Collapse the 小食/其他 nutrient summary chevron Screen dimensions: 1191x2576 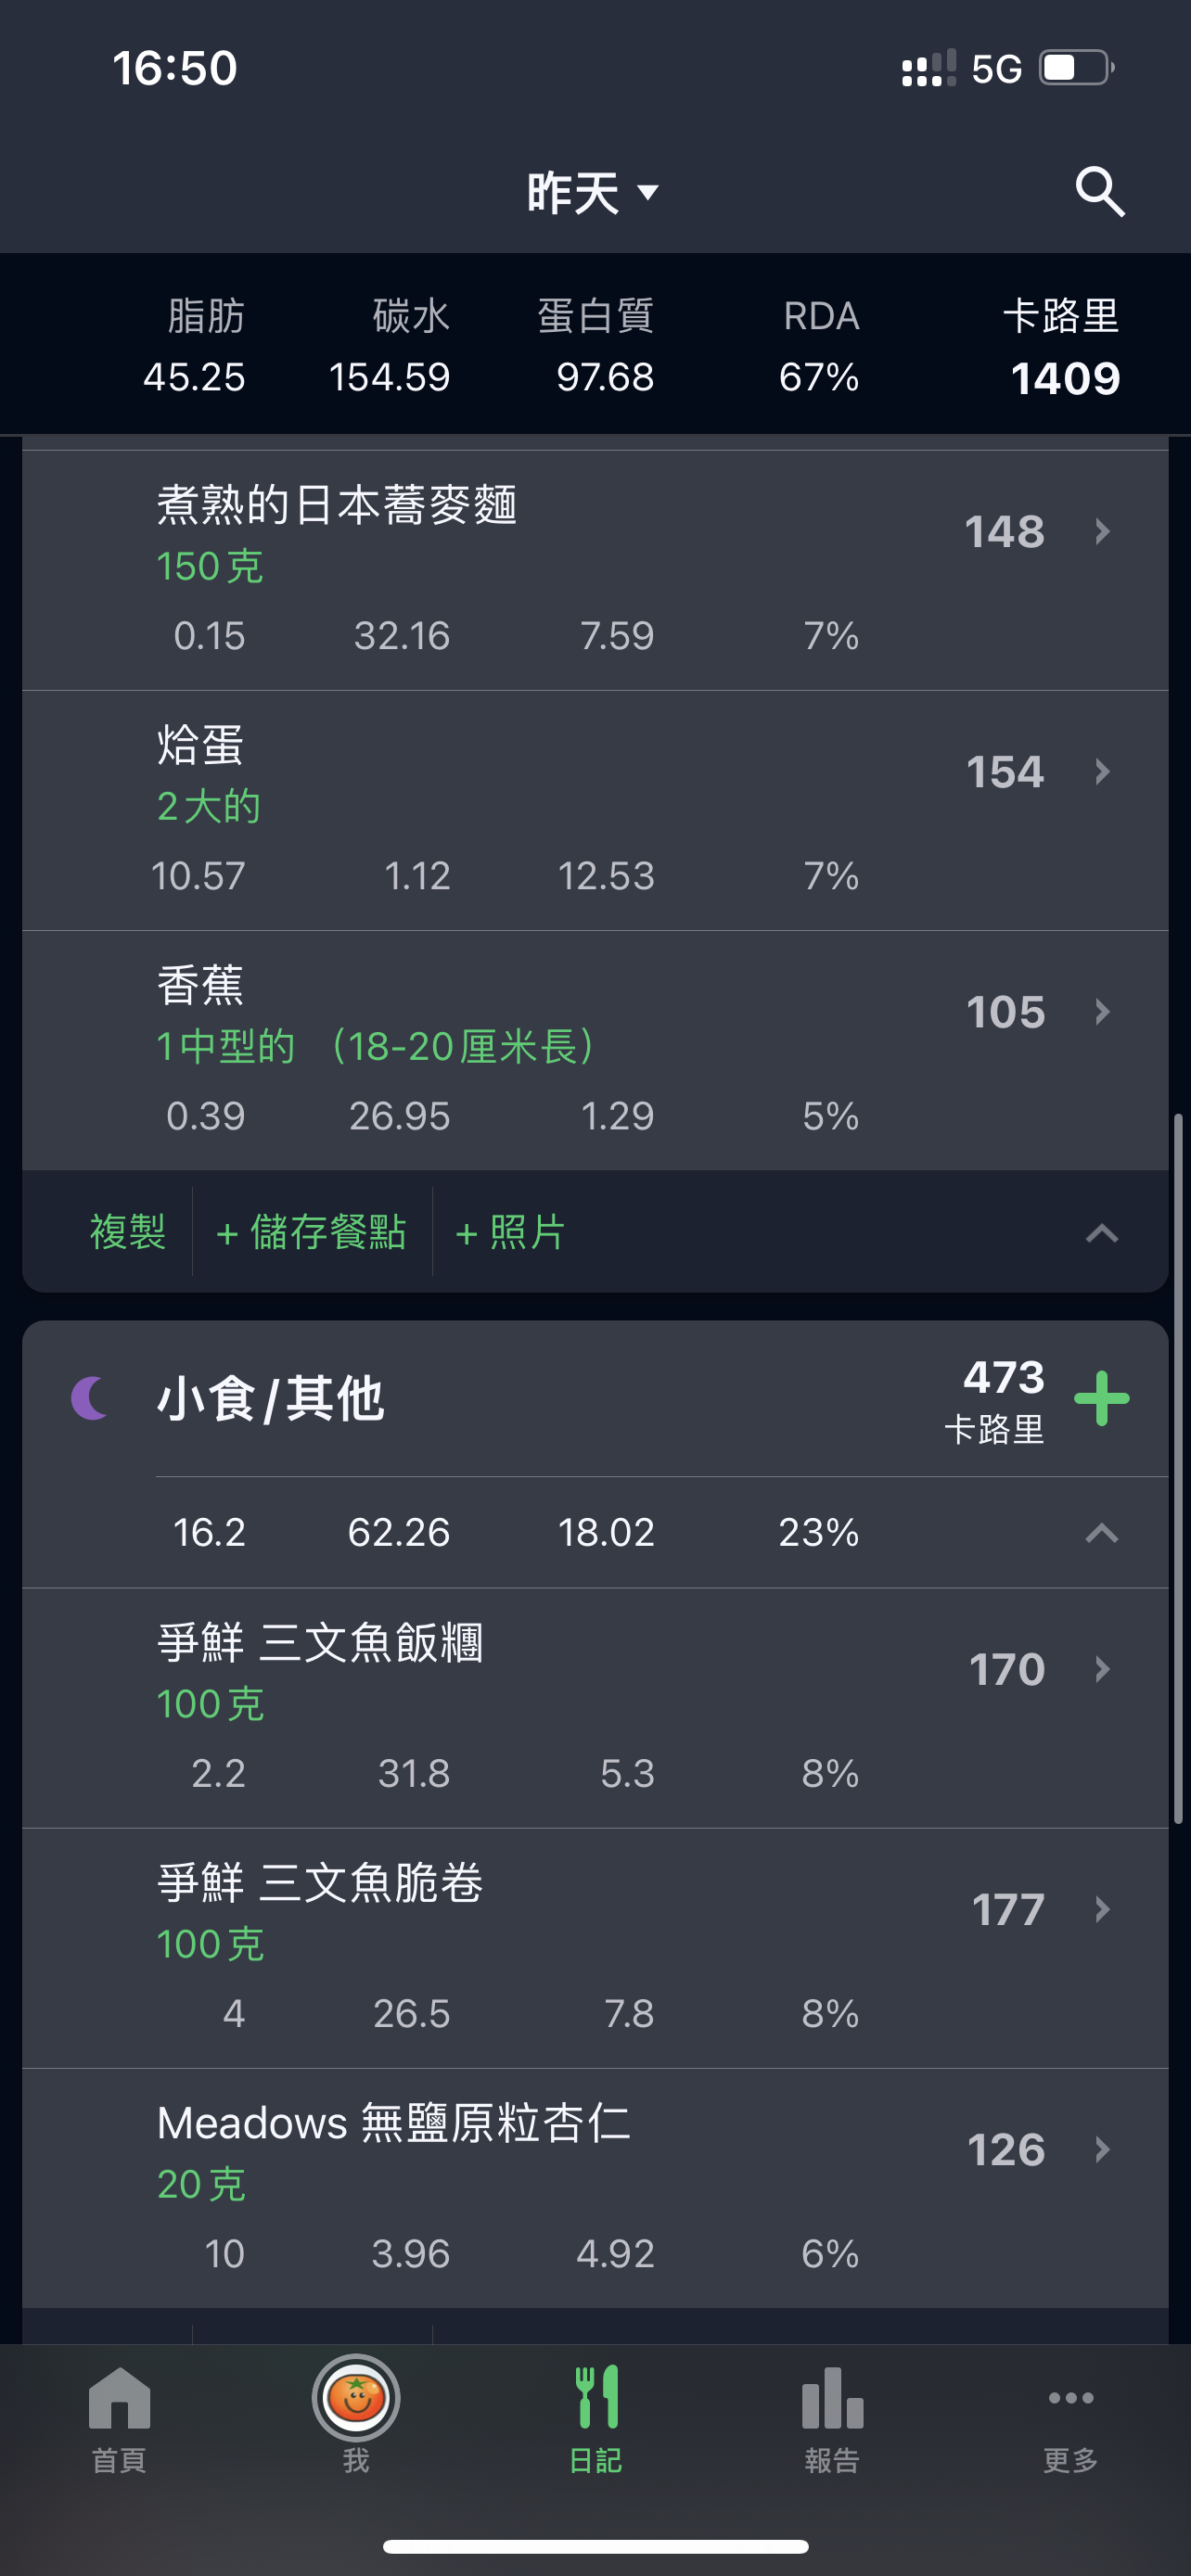click(1101, 1532)
